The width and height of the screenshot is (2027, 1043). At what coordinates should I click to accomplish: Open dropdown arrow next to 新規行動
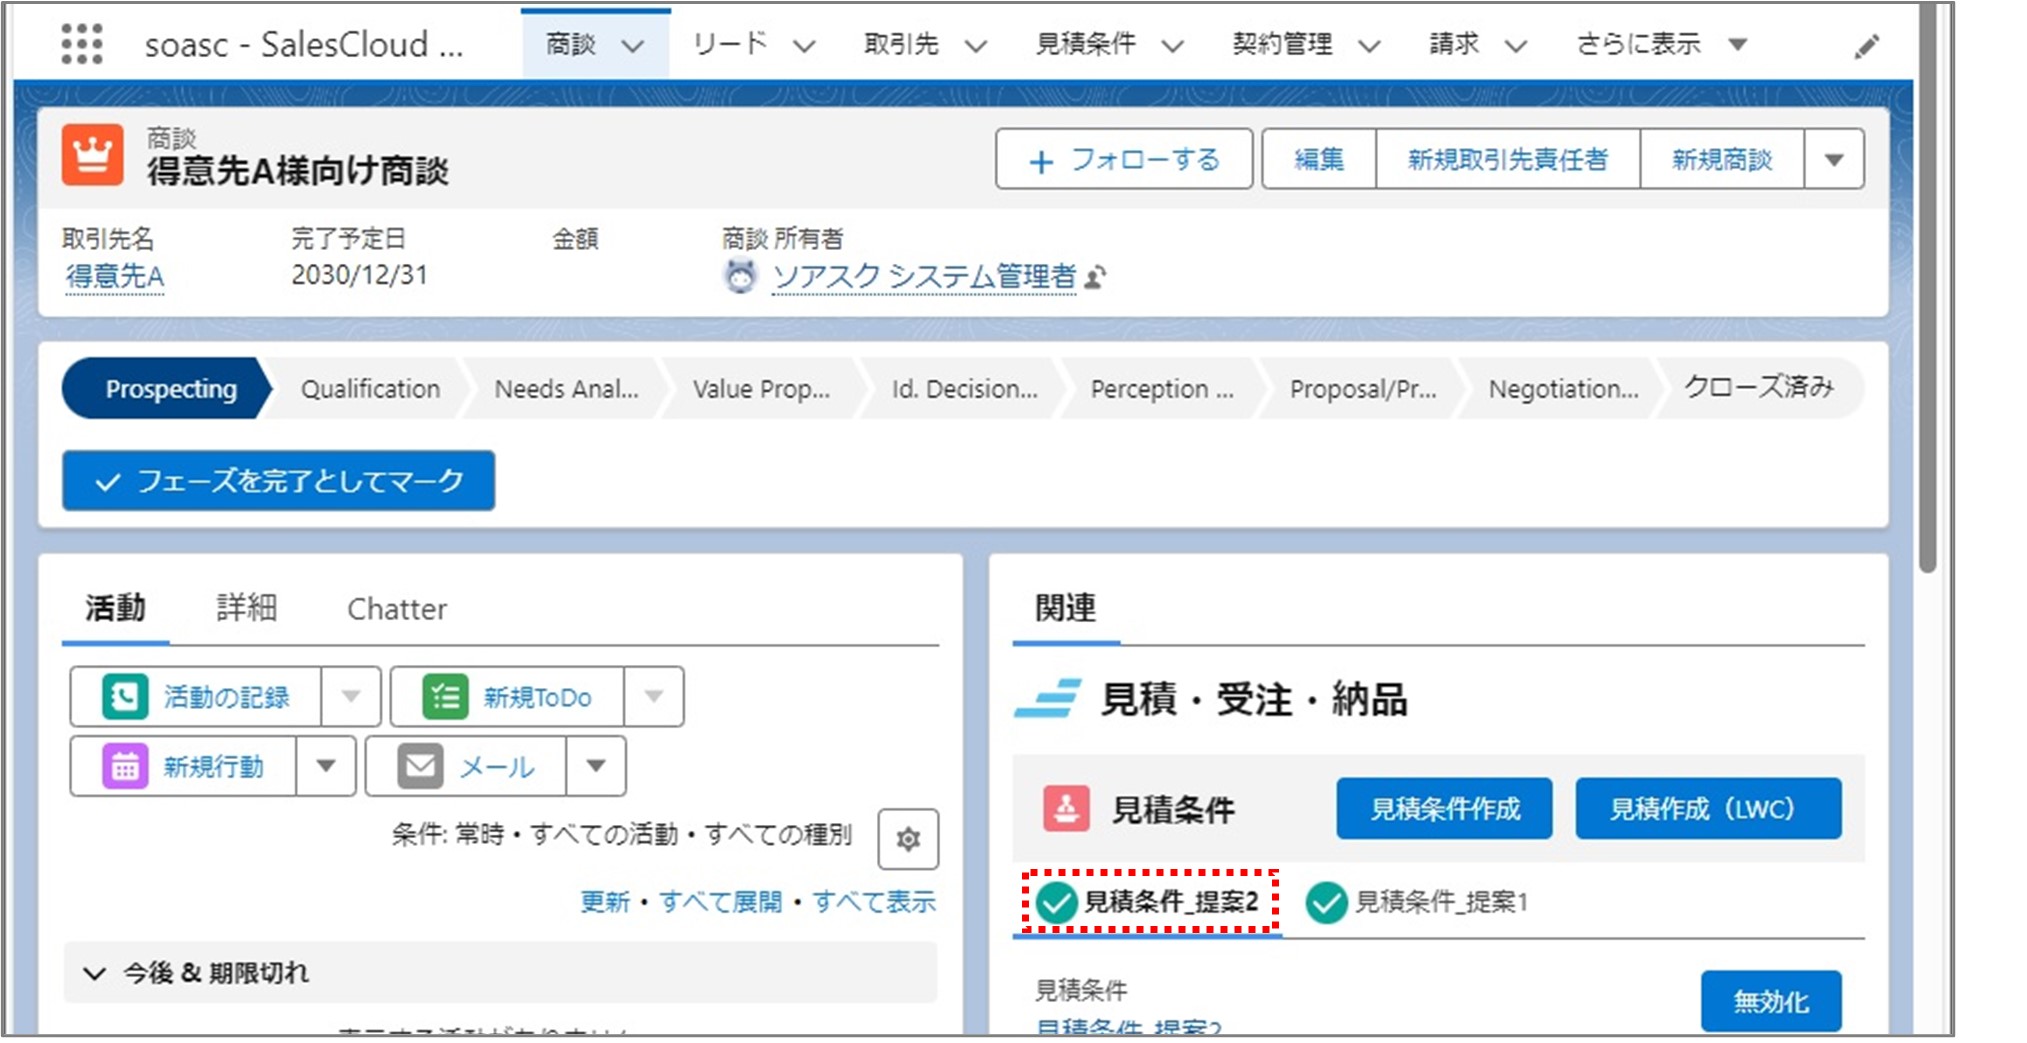pos(325,767)
